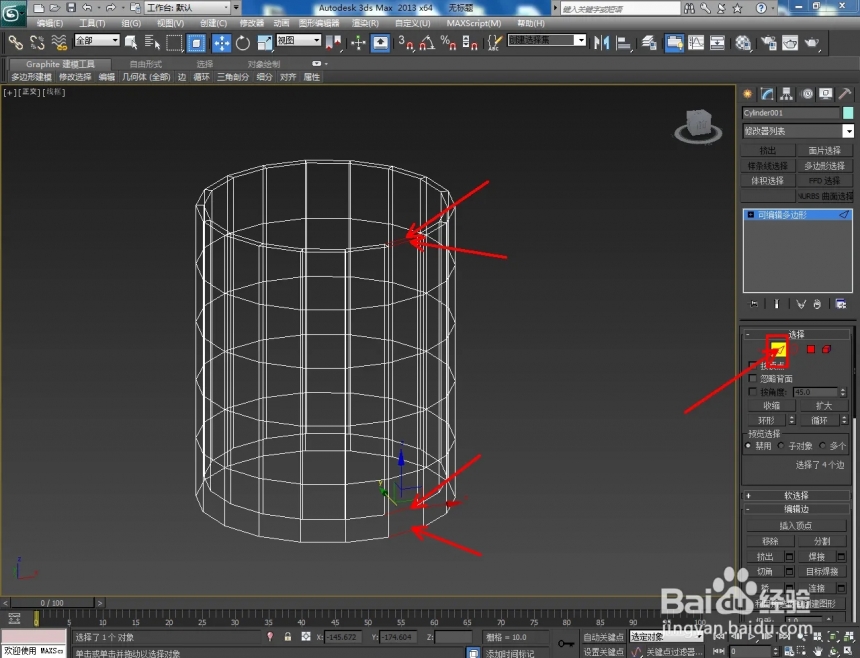Click the 扩大 grow selection button
The height and width of the screenshot is (658, 860).
824,406
